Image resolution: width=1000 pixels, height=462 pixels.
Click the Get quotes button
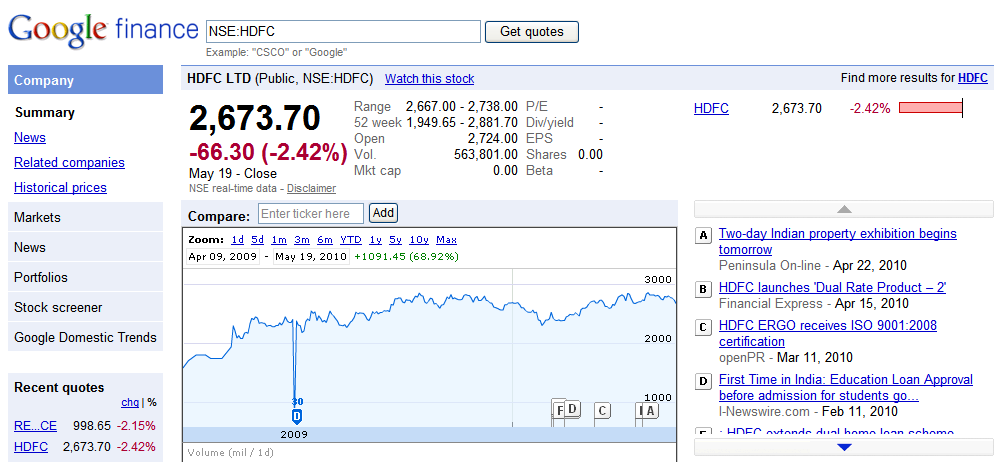(x=532, y=32)
